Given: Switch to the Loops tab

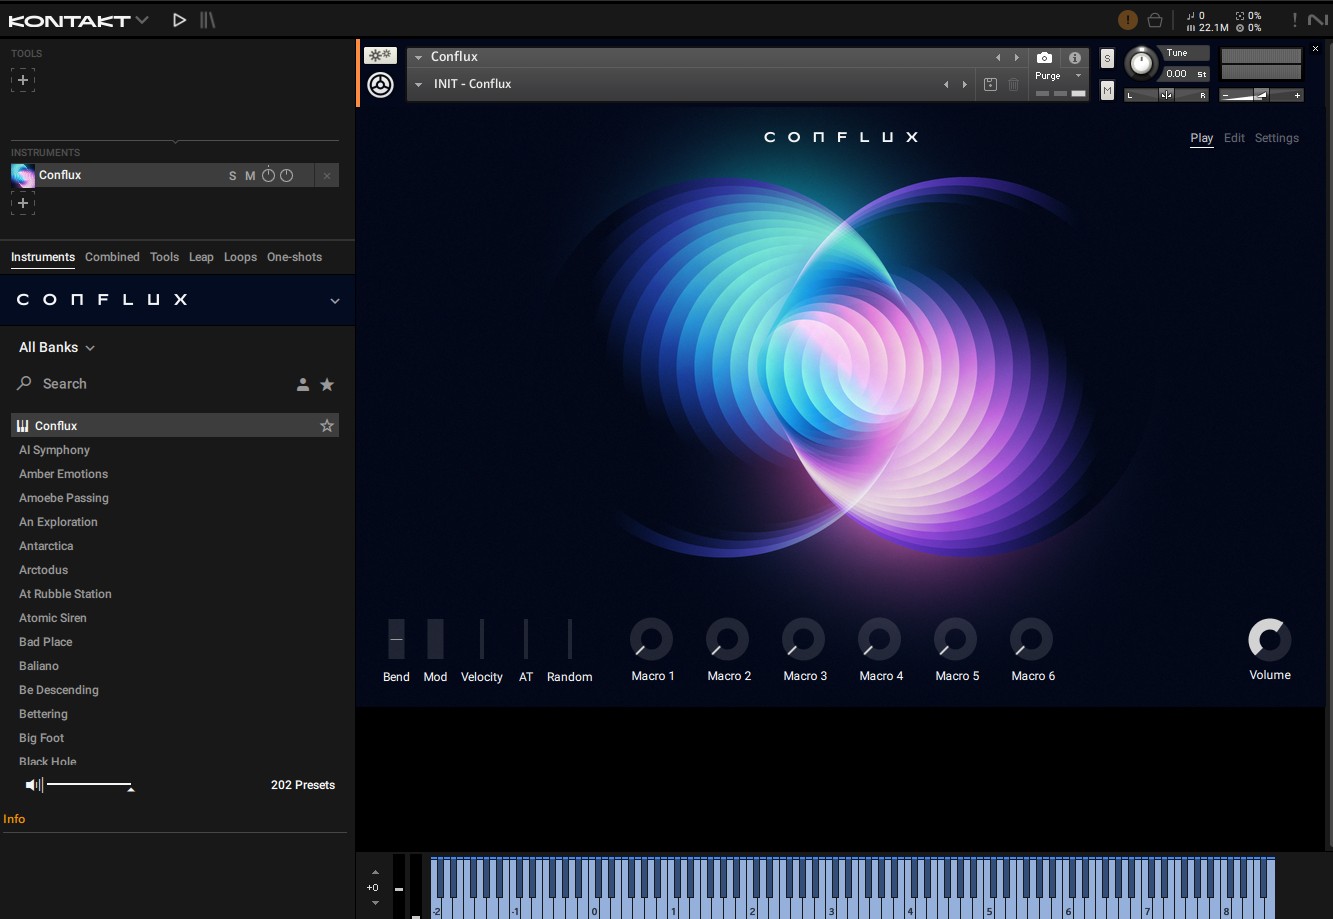Looking at the screenshot, I should coord(240,257).
